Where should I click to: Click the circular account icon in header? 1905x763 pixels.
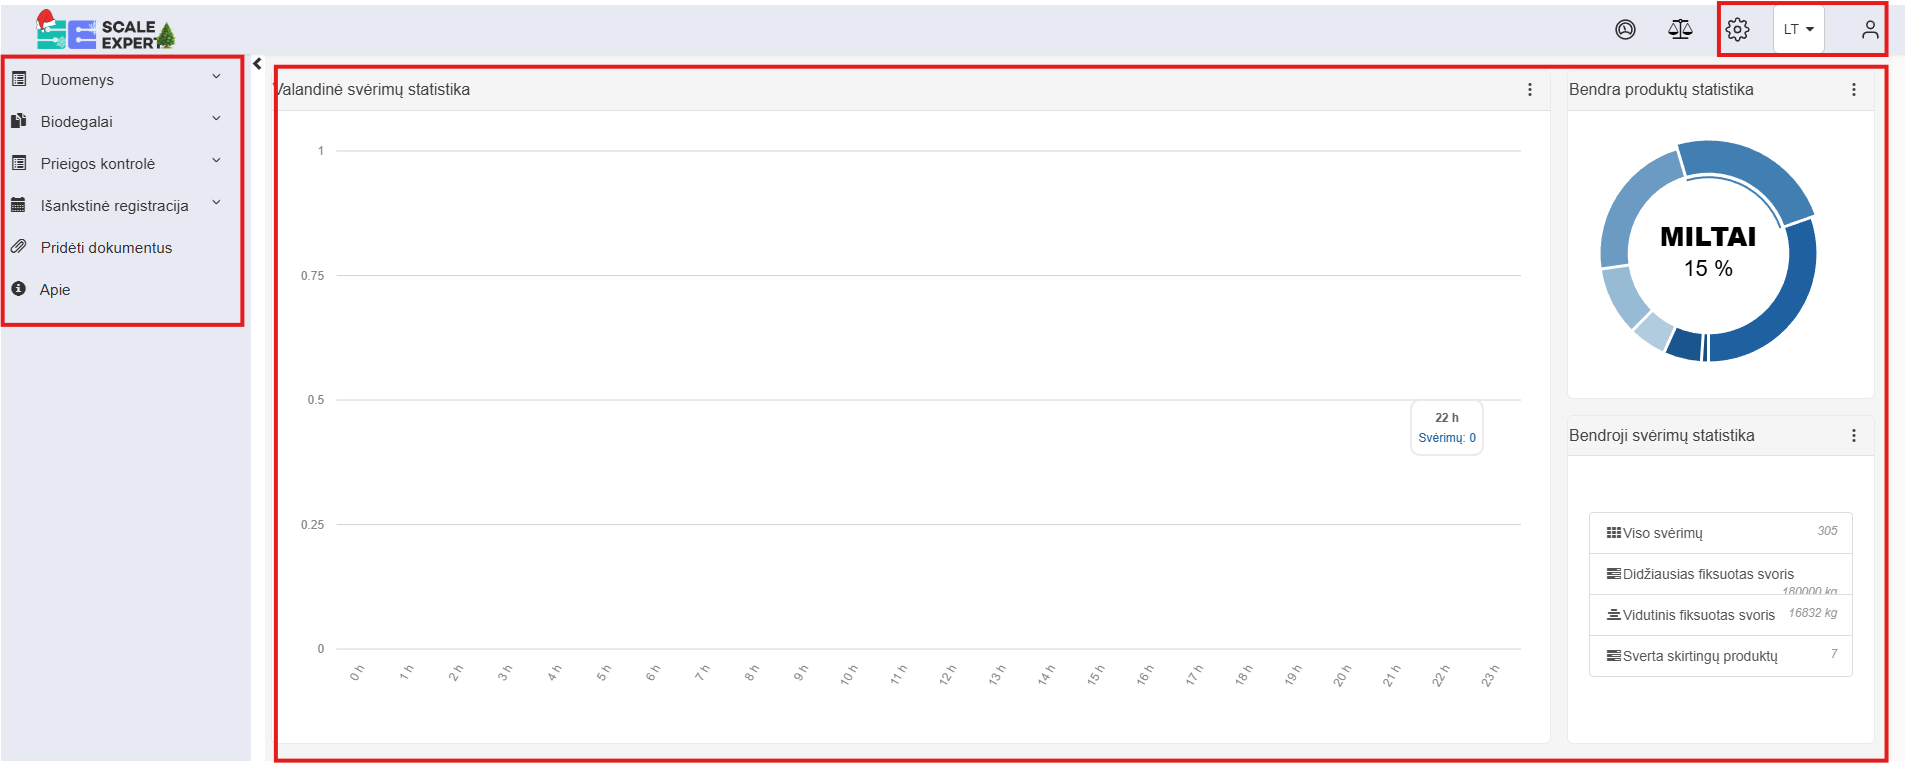pyautogui.click(x=1626, y=30)
